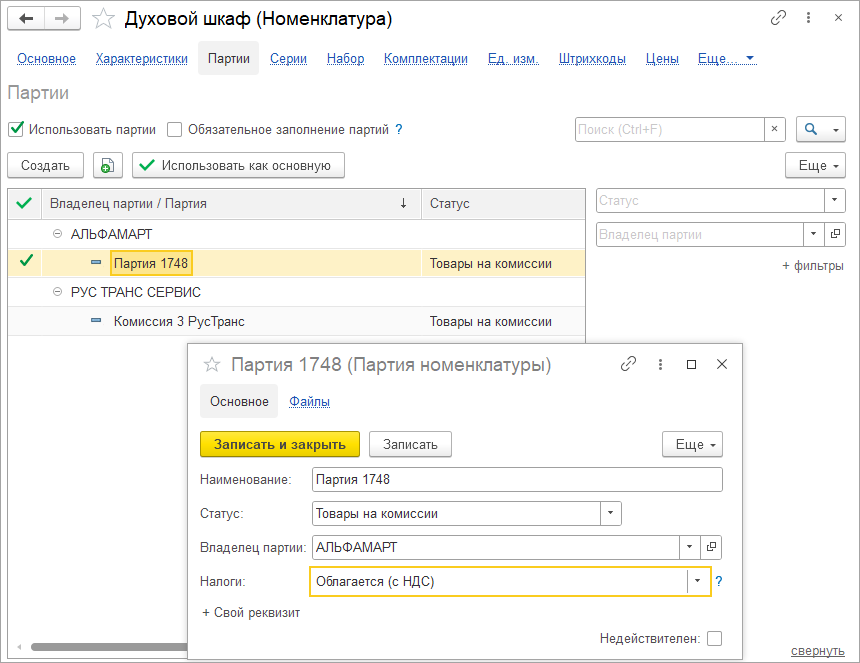Maximize the Партия 1748 dialog

[691, 364]
